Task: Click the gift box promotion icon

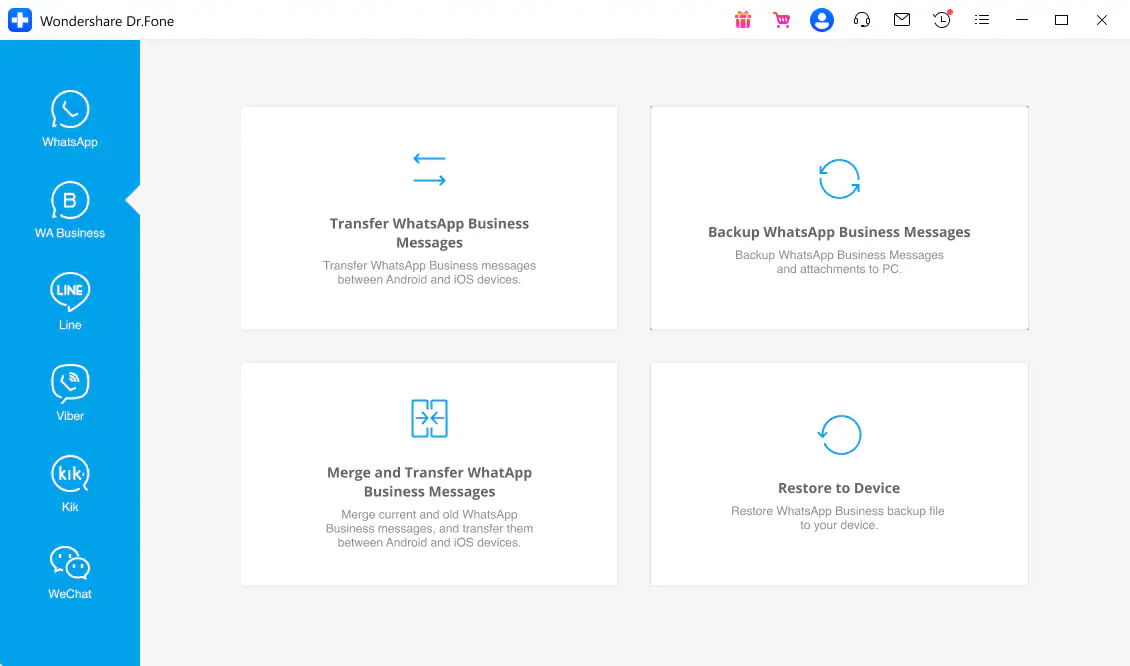Action: (743, 20)
